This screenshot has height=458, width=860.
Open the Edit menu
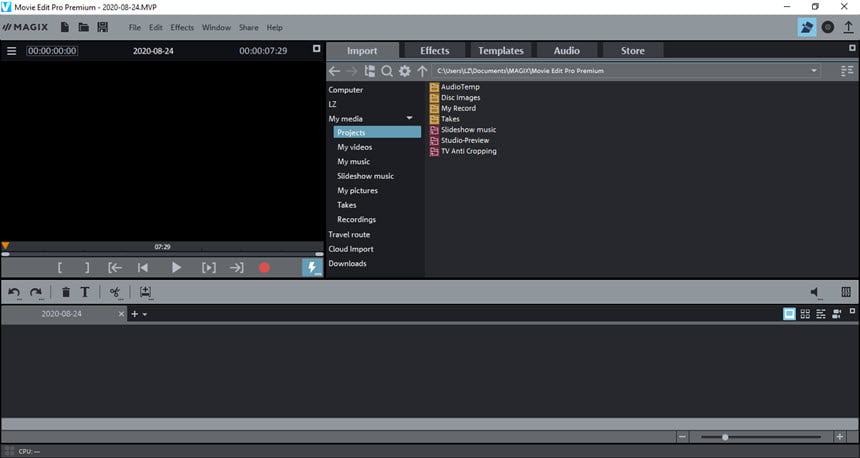[x=156, y=27]
